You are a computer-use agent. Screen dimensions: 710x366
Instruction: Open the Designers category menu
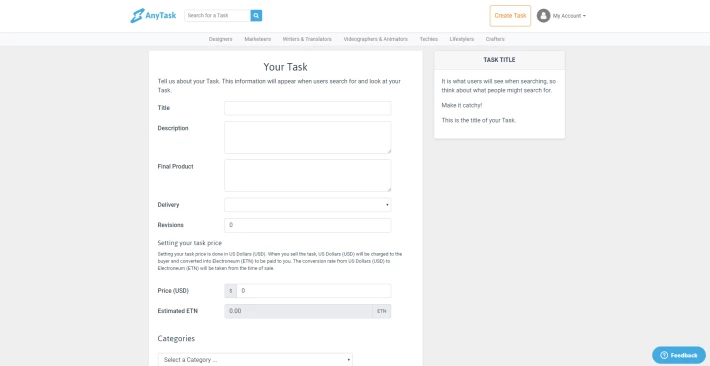221,39
